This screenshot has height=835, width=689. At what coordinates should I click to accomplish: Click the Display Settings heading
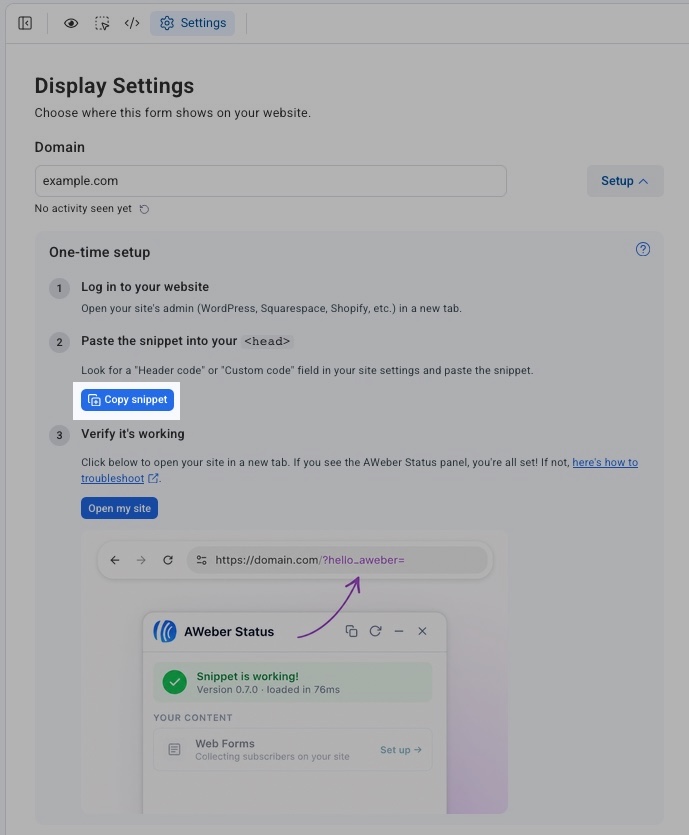pos(114,86)
